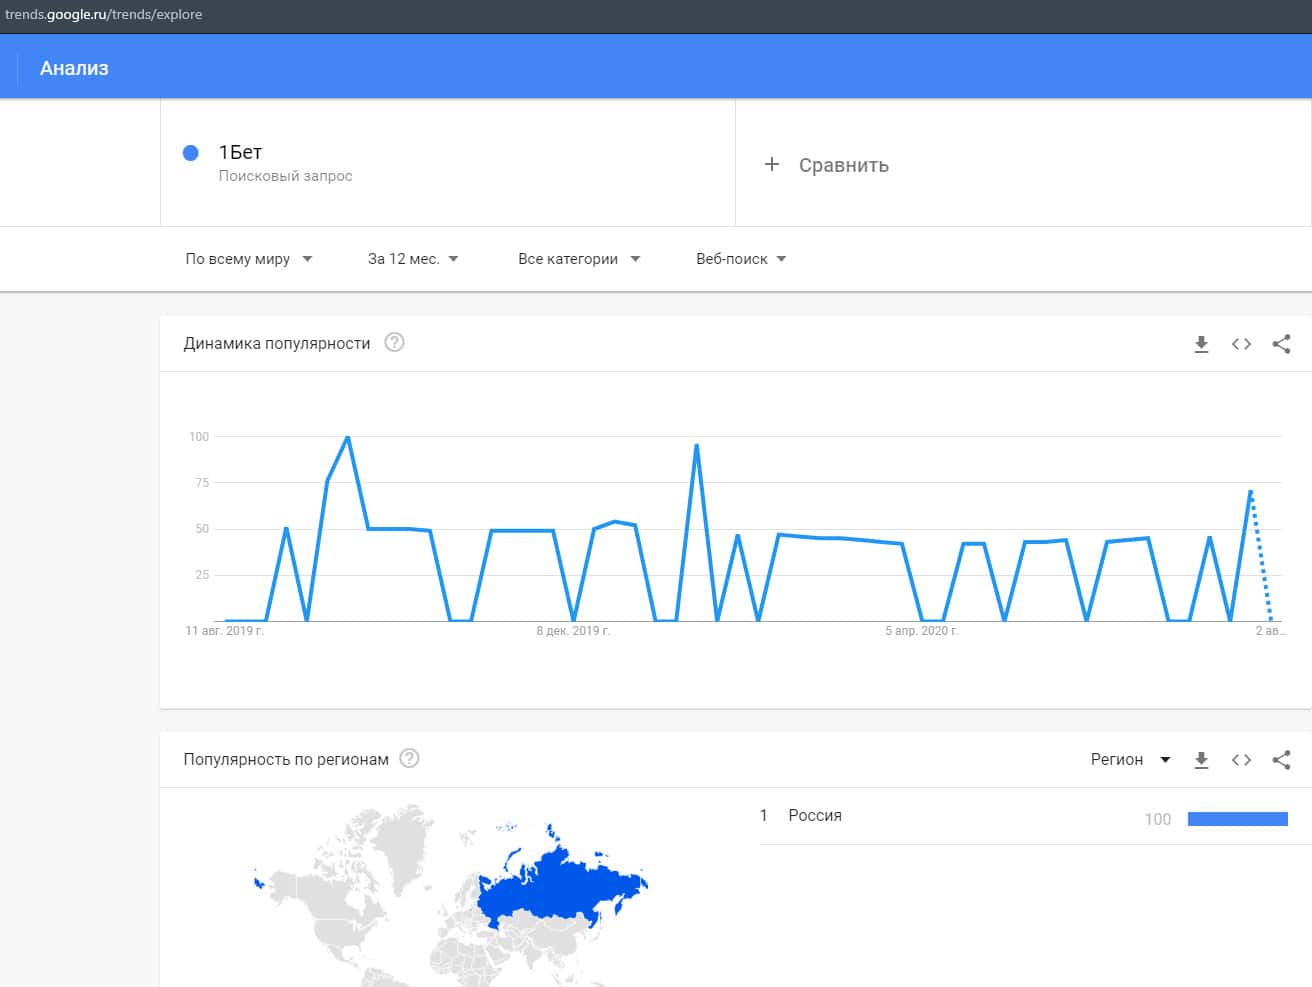Open the Веб-поиск search type dropdown
Image resolution: width=1312 pixels, height=987 pixels.
coord(741,259)
